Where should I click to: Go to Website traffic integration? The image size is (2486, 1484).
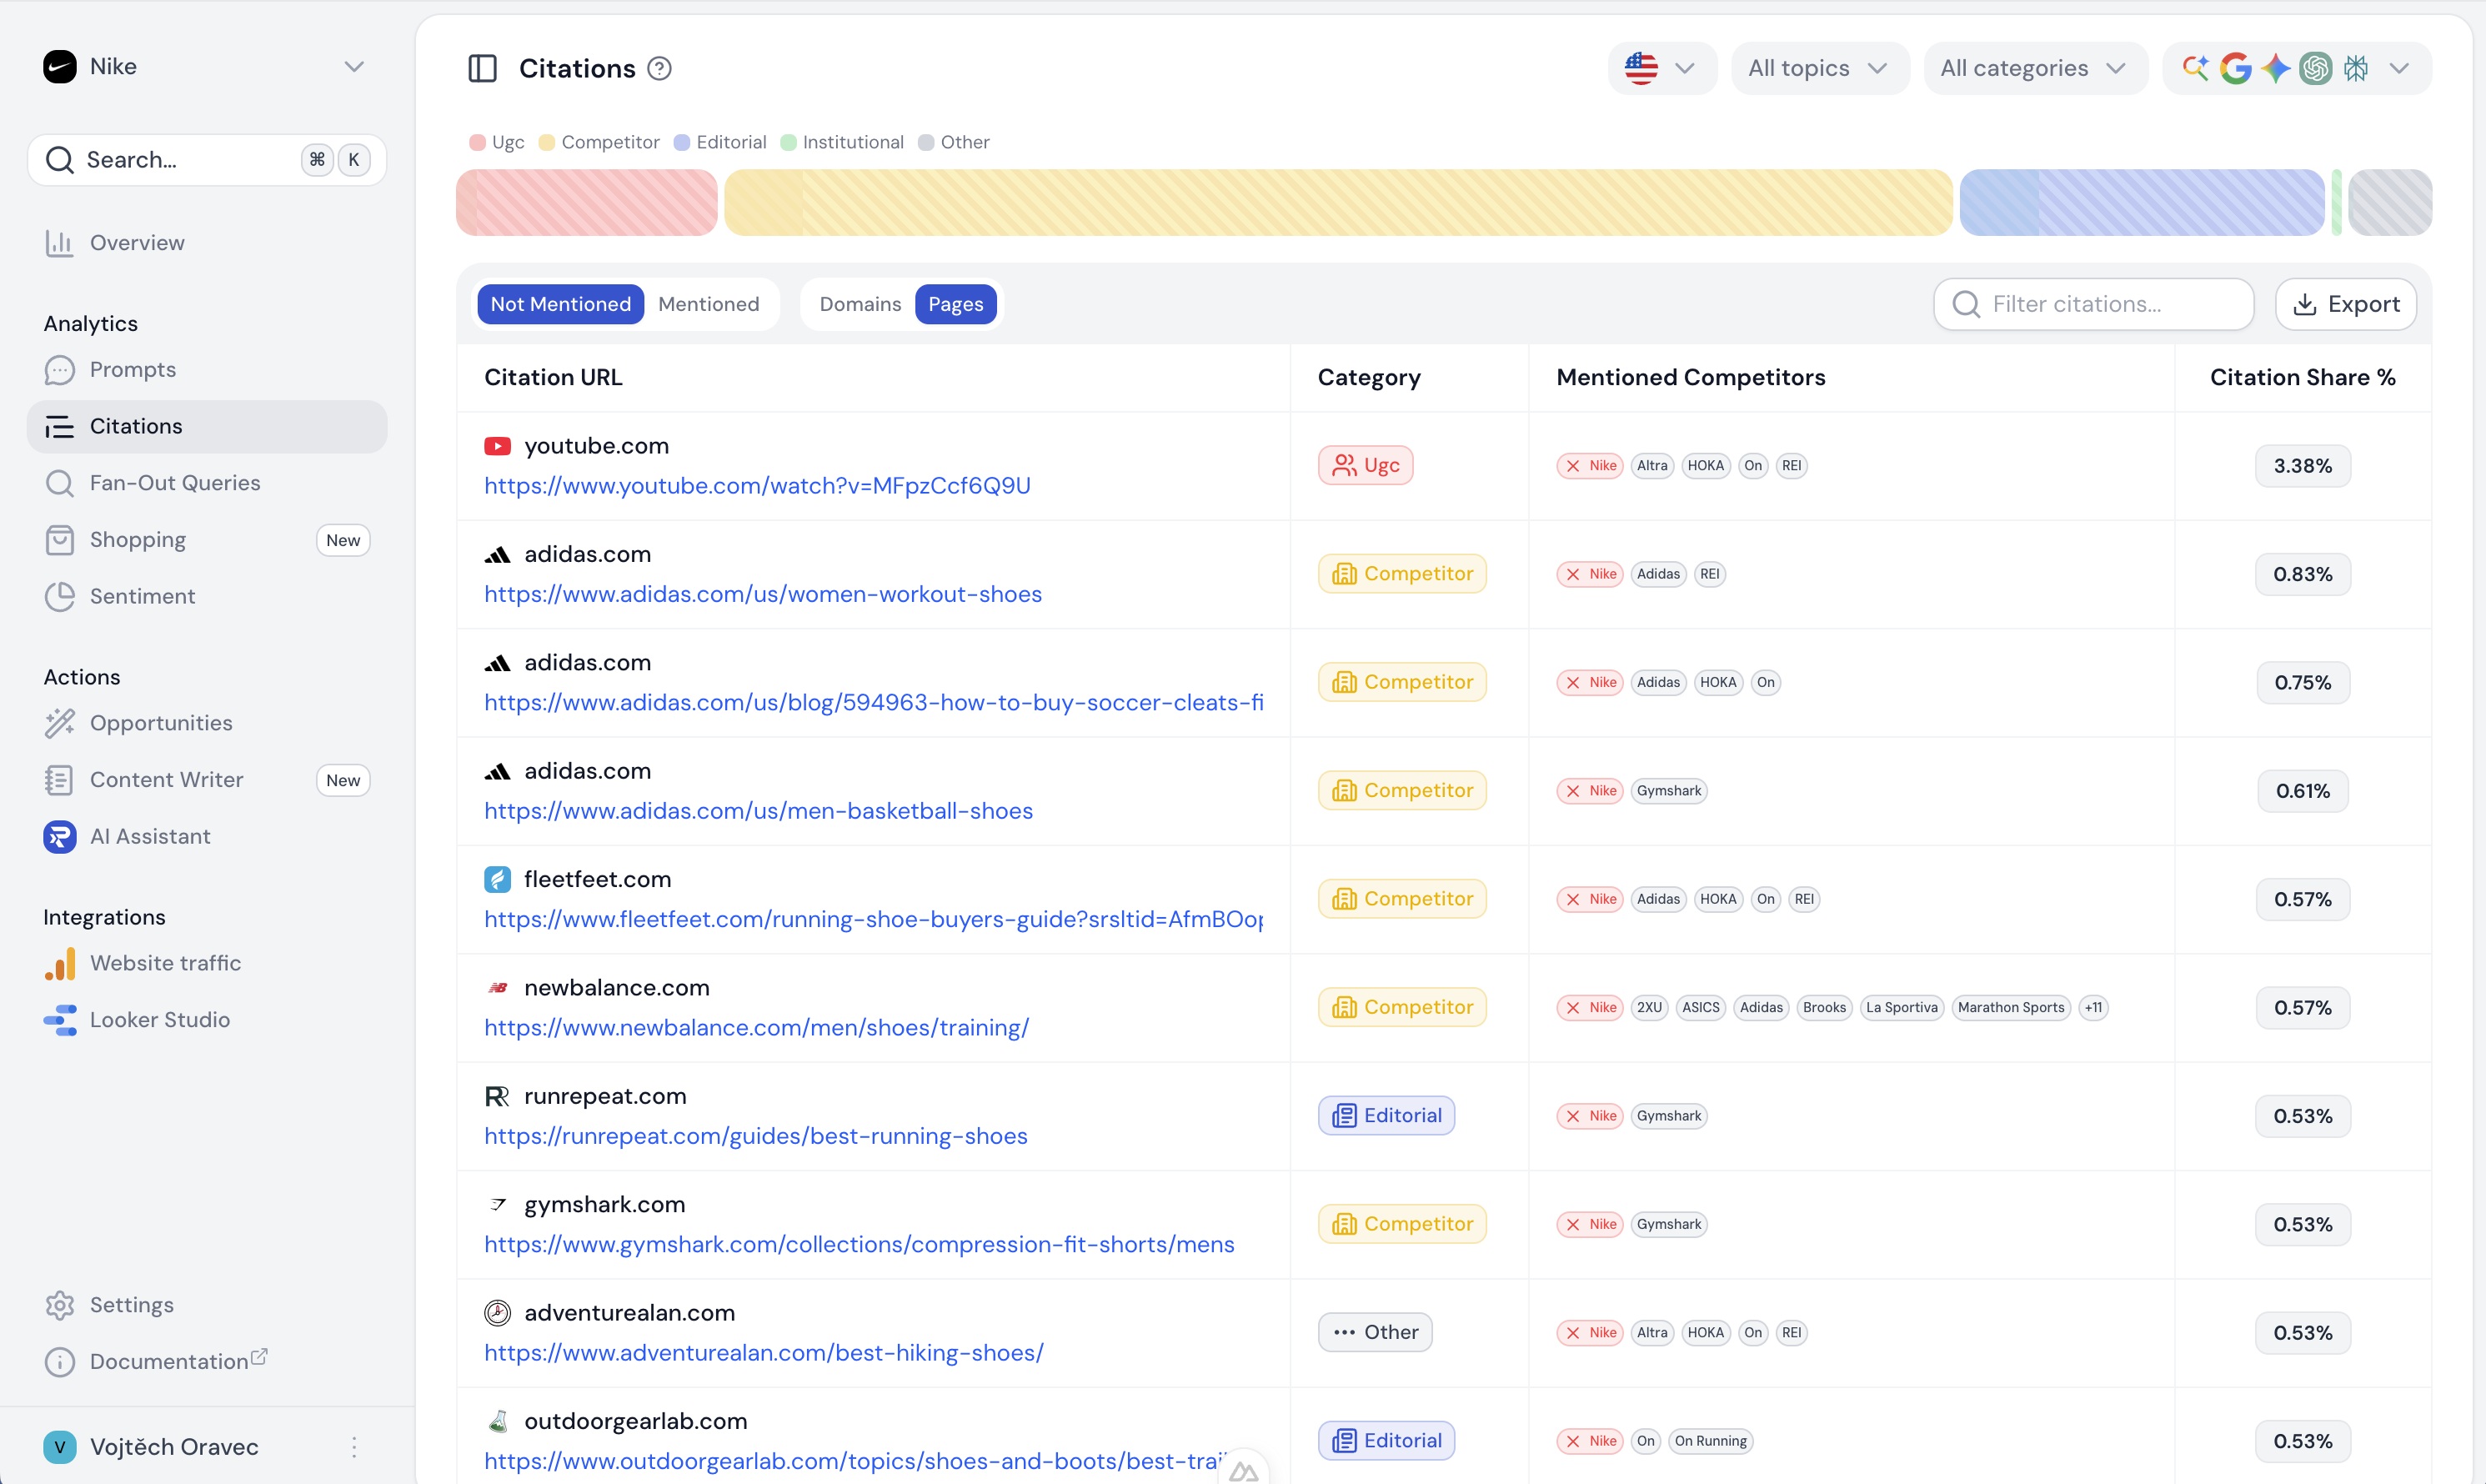point(165,963)
